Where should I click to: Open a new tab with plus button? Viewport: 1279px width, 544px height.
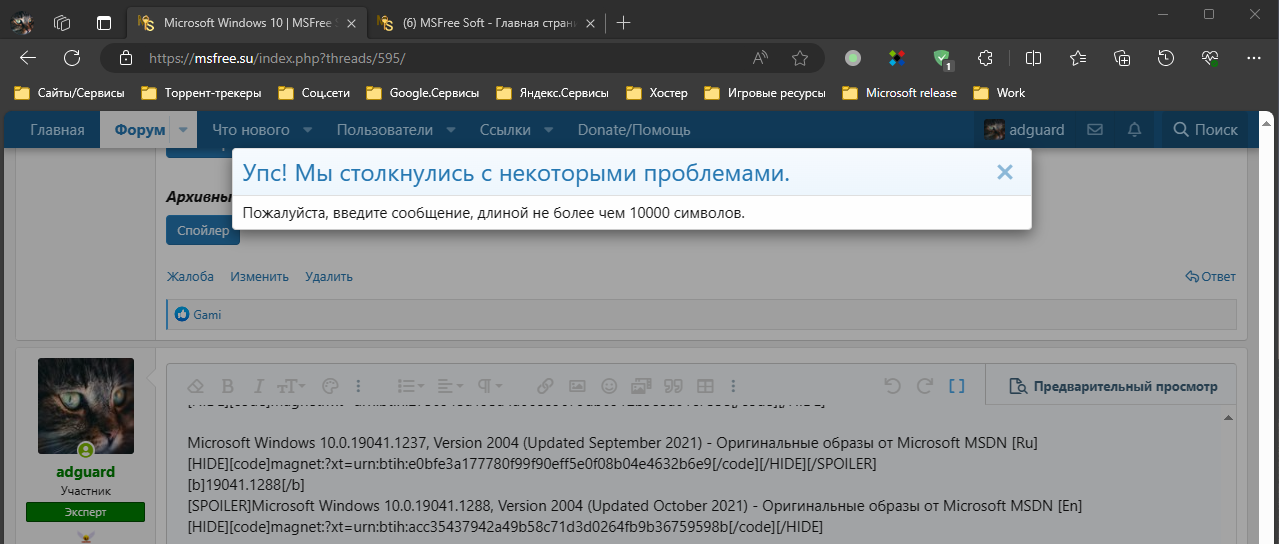coord(623,22)
